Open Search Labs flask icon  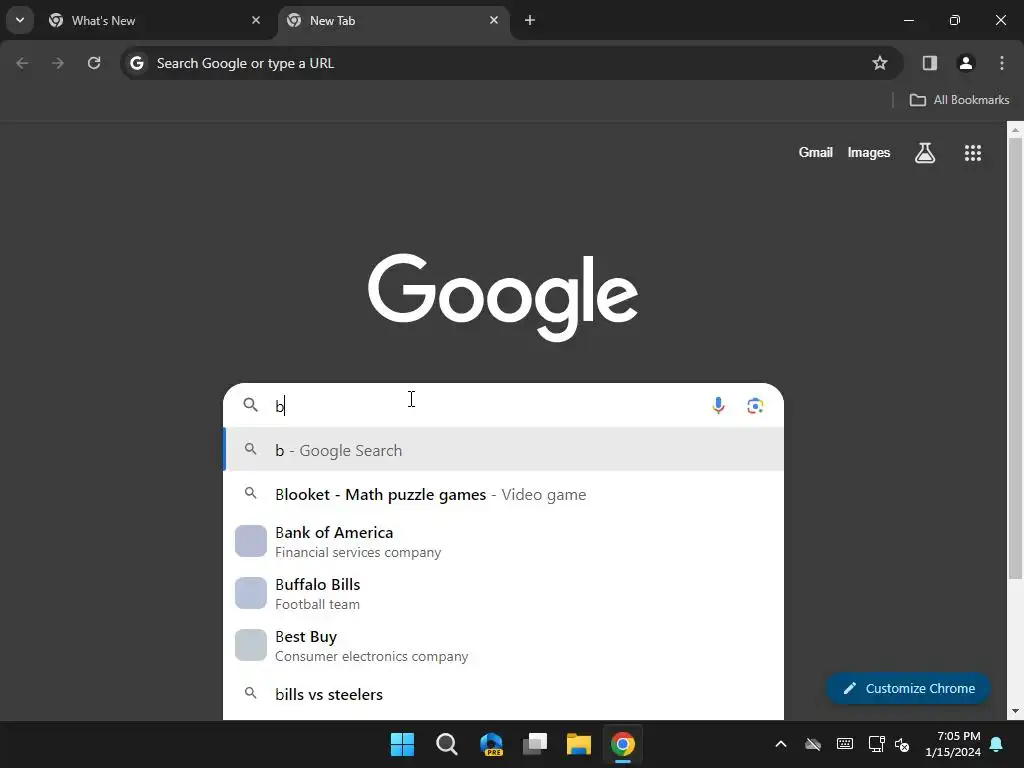point(925,153)
